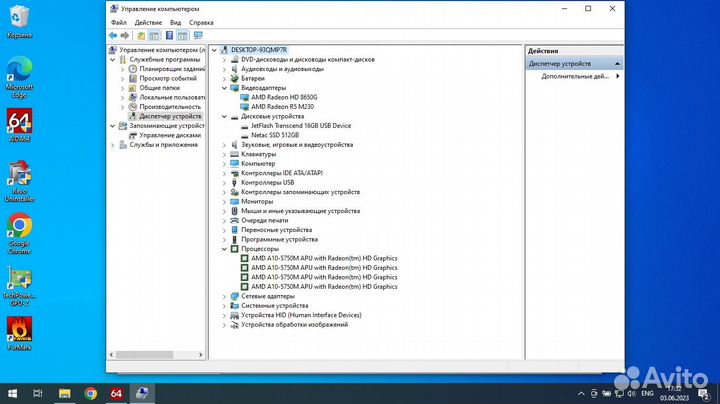This screenshot has width=720, height=404.
Task: Open AIDA64 desktop icon
Action: point(19,125)
